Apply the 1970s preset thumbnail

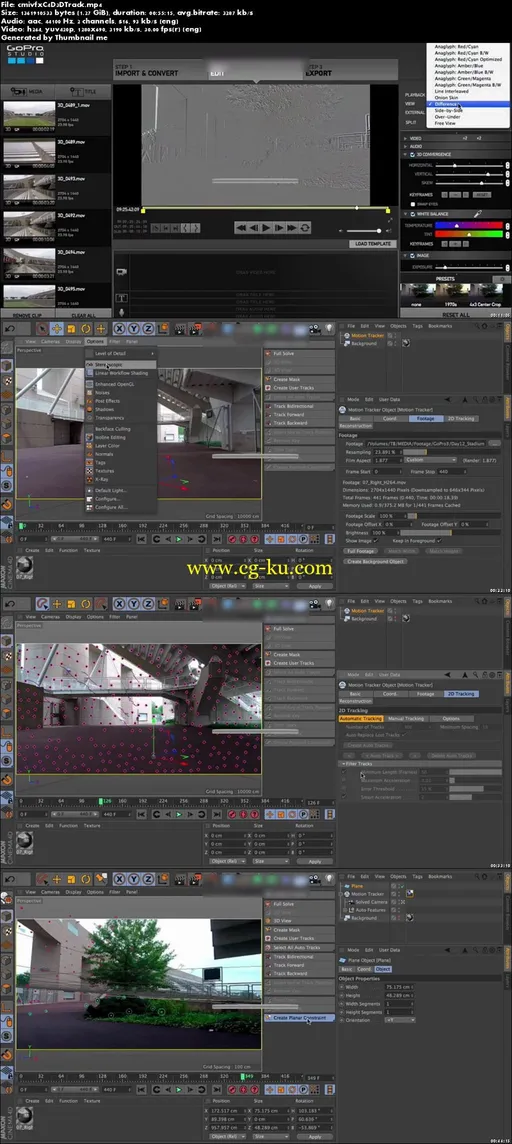pyautogui.click(x=454, y=293)
